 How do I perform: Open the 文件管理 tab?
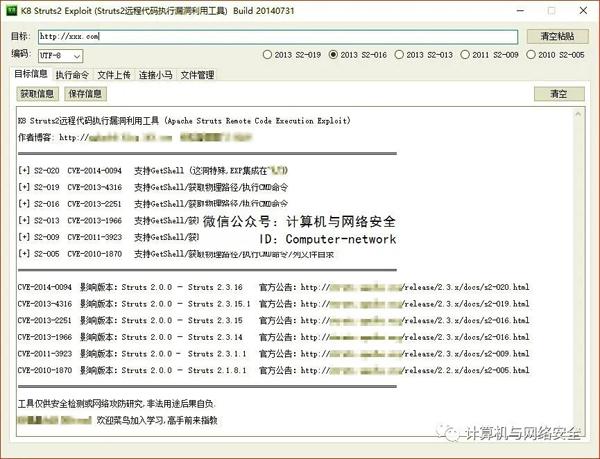[x=197, y=75]
